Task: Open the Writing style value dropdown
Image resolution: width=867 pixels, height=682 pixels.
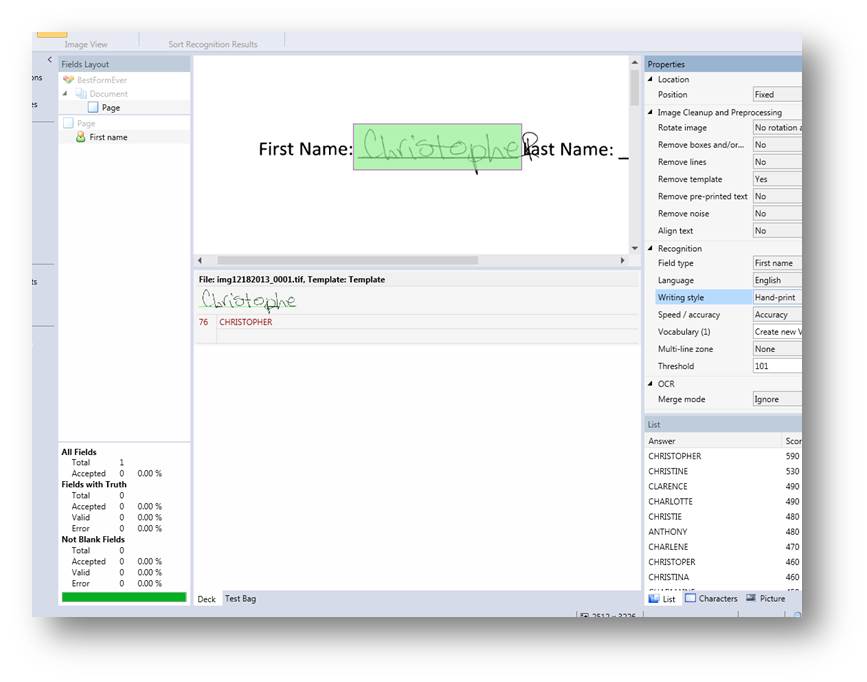Action: (776, 298)
